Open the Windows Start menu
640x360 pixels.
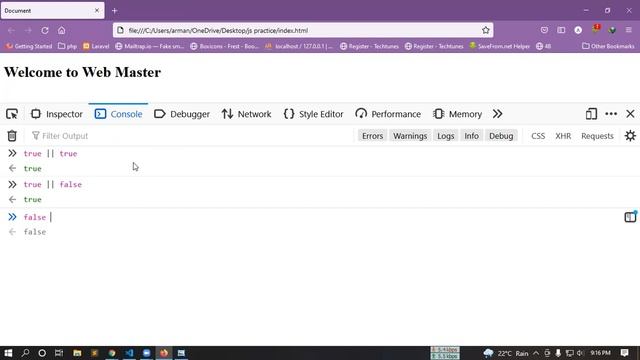[8, 353]
